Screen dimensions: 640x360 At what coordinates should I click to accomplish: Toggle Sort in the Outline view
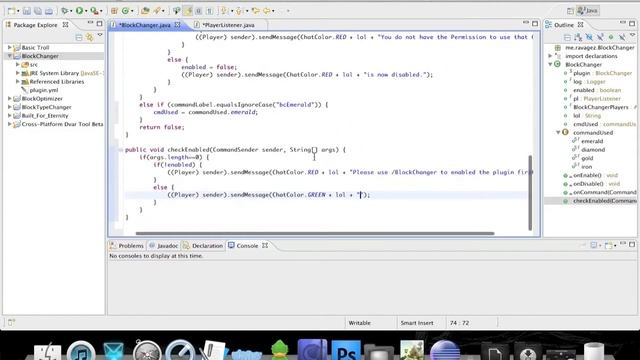coord(578,38)
